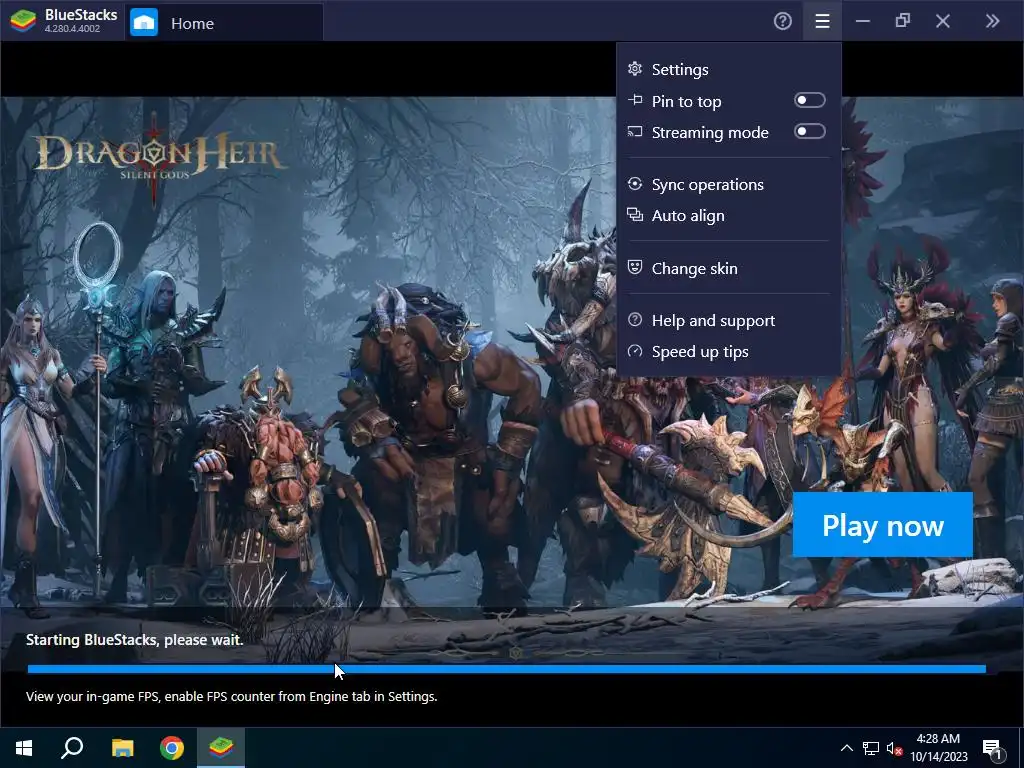Click the Speed up tips gauge icon
Screen dimensions: 1024x768
[x=635, y=351]
